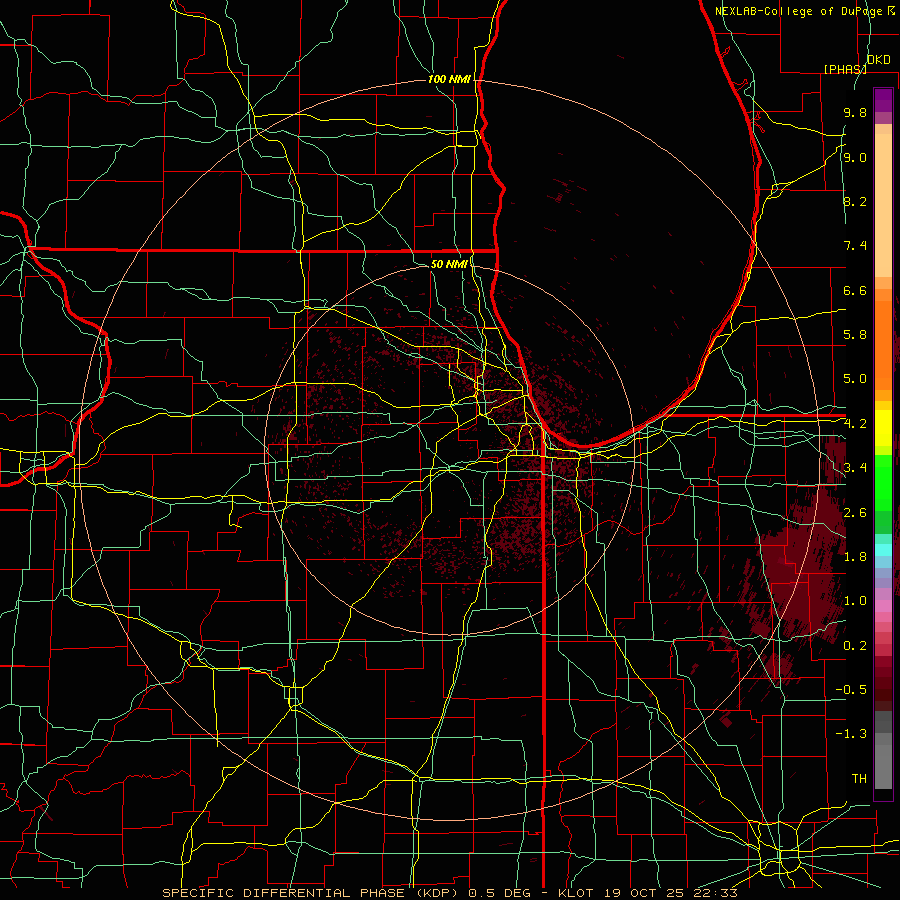Pick the purple segment atop the color bar
The width and height of the screenshot is (900, 900).
[x=883, y=100]
